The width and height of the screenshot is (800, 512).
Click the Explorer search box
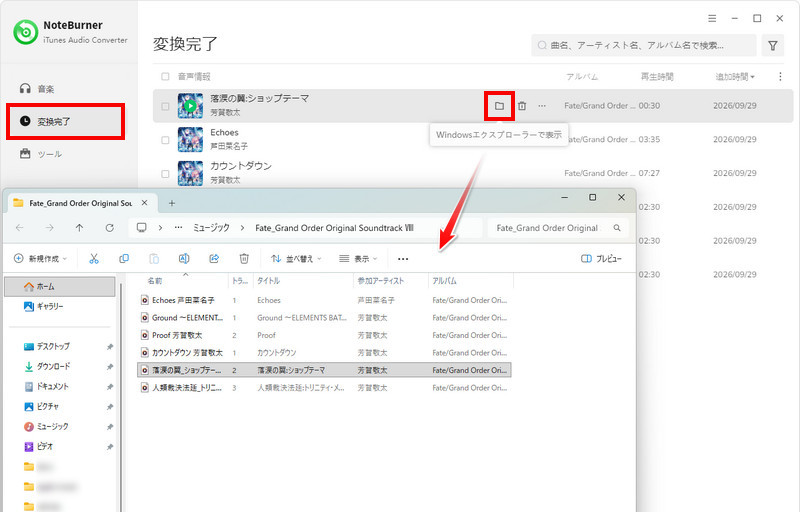tap(558, 228)
